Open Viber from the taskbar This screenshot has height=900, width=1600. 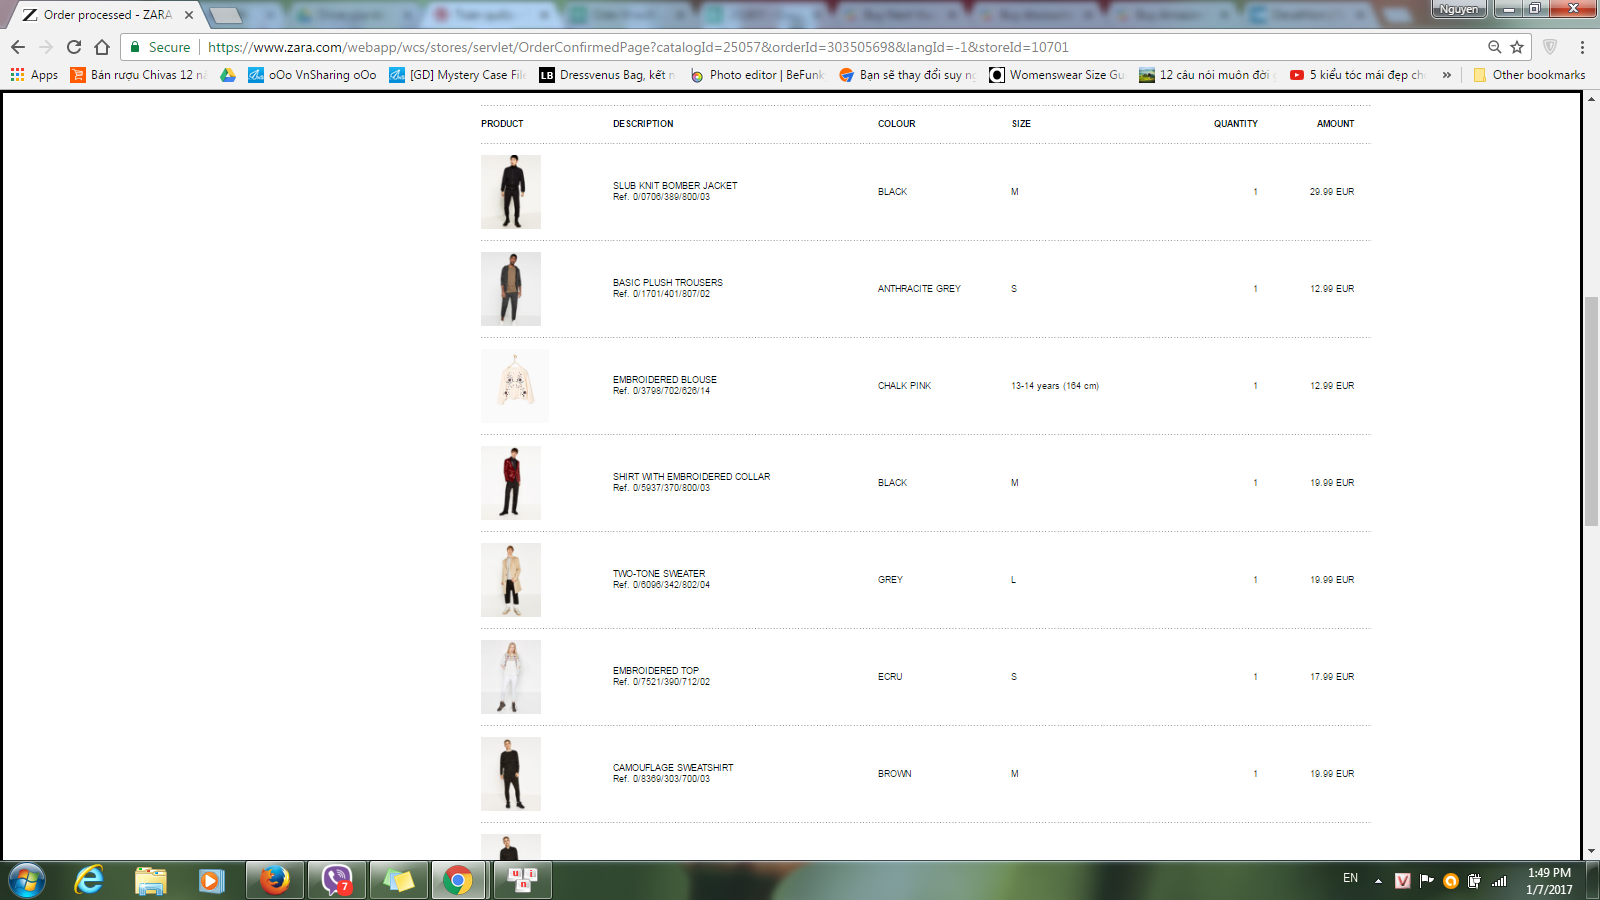(337, 880)
